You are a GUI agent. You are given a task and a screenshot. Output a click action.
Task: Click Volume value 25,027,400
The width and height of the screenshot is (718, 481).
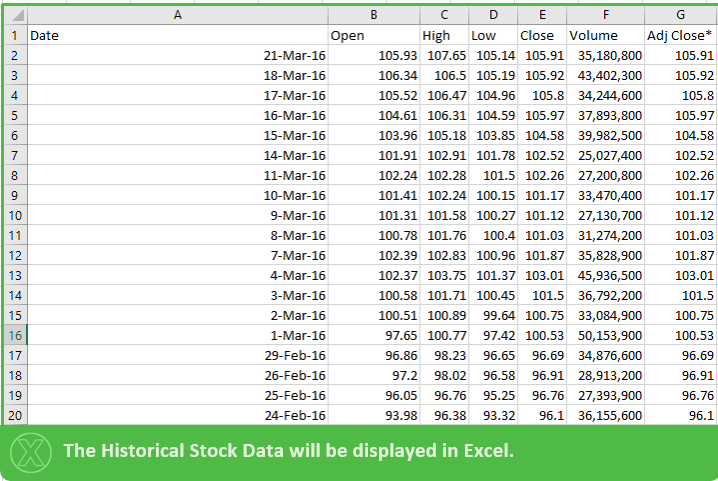point(605,155)
